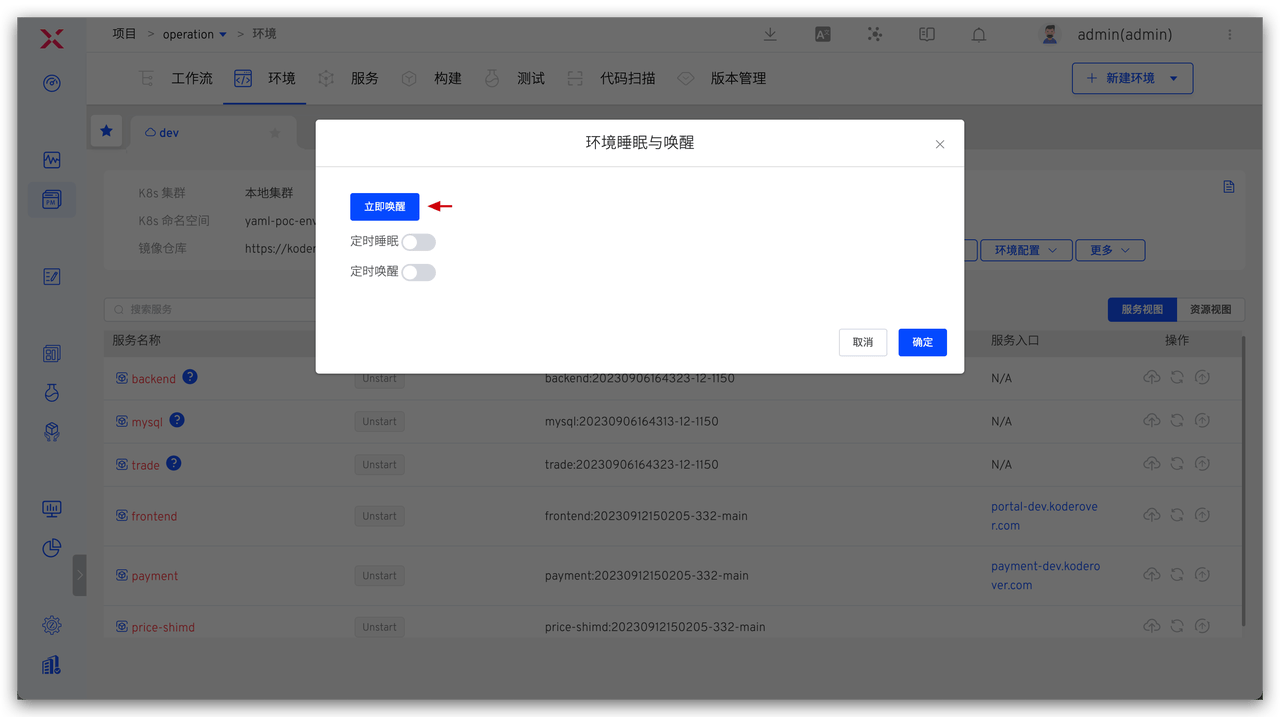Click the settings gear in the sidebar
This screenshot has height=717, width=1280.
pos(51,625)
